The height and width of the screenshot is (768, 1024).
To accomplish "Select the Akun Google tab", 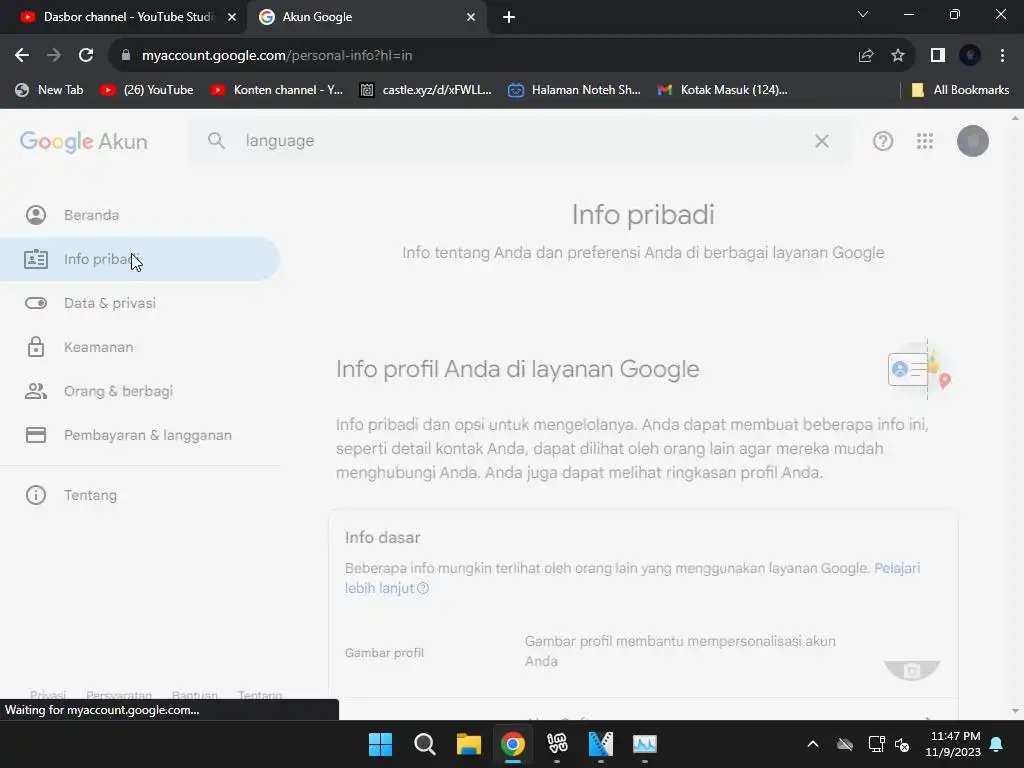I will (x=366, y=17).
